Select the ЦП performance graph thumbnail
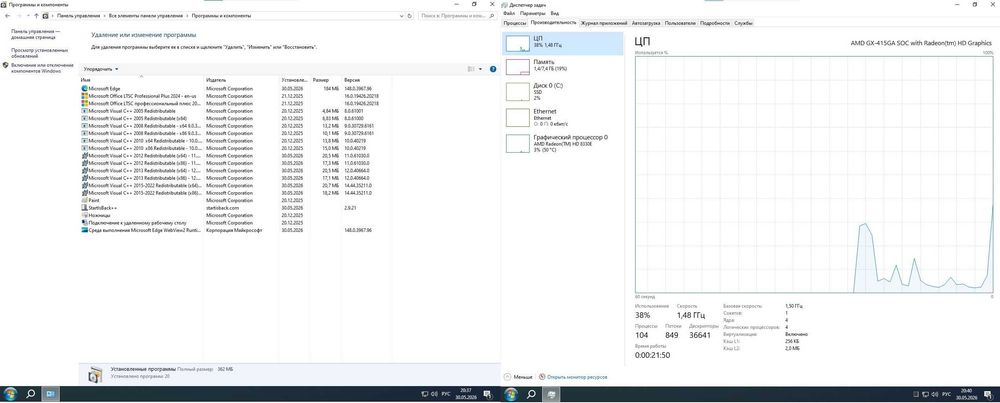Screen dimensions: 1000x403 (518, 43)
